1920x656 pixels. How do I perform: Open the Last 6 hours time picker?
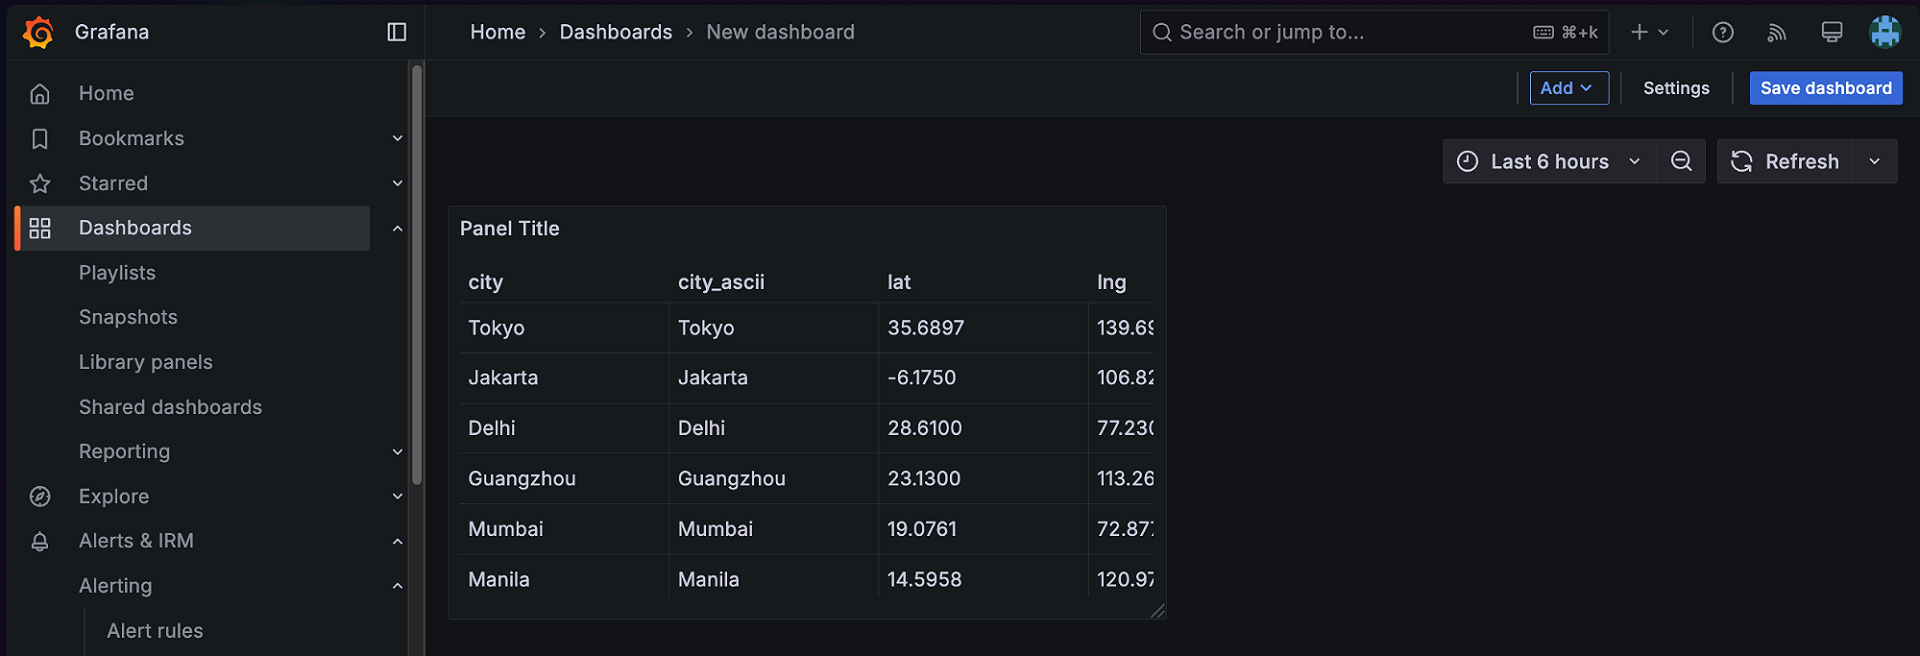1549,161
